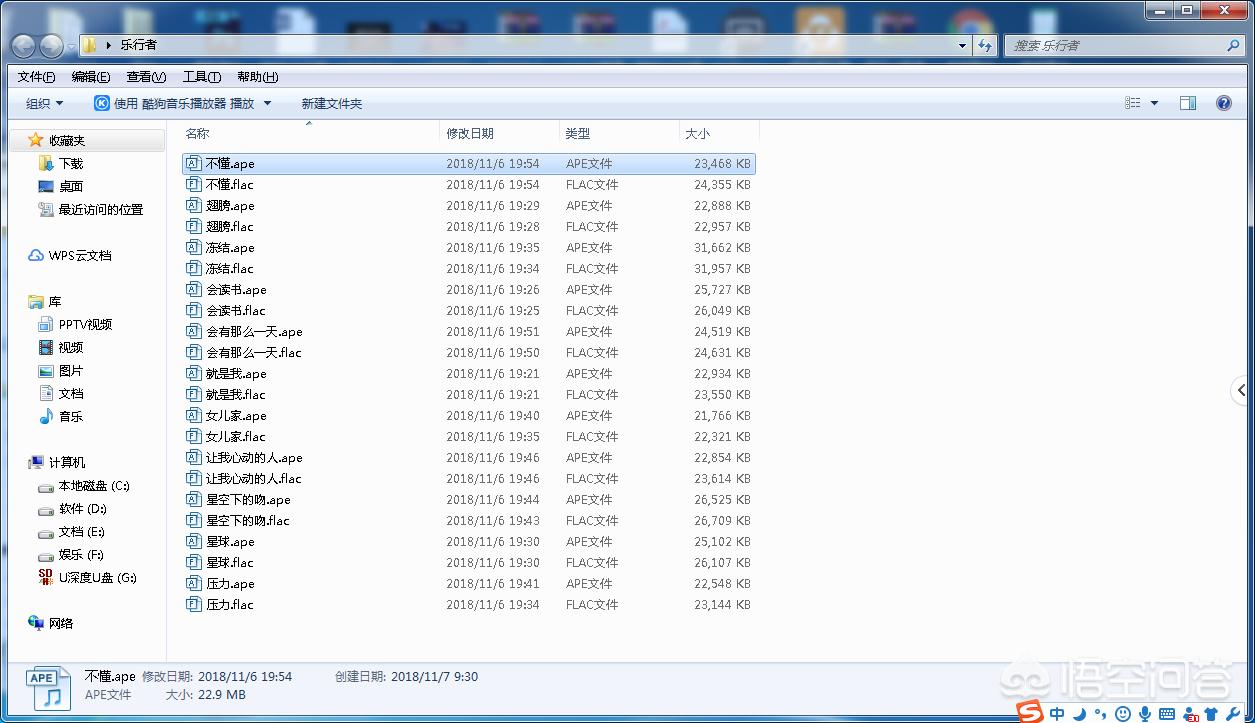This screenshot has width=1255, height=723.
Task: Click the magnifier icon in search box
Action: click(1233, 46)
